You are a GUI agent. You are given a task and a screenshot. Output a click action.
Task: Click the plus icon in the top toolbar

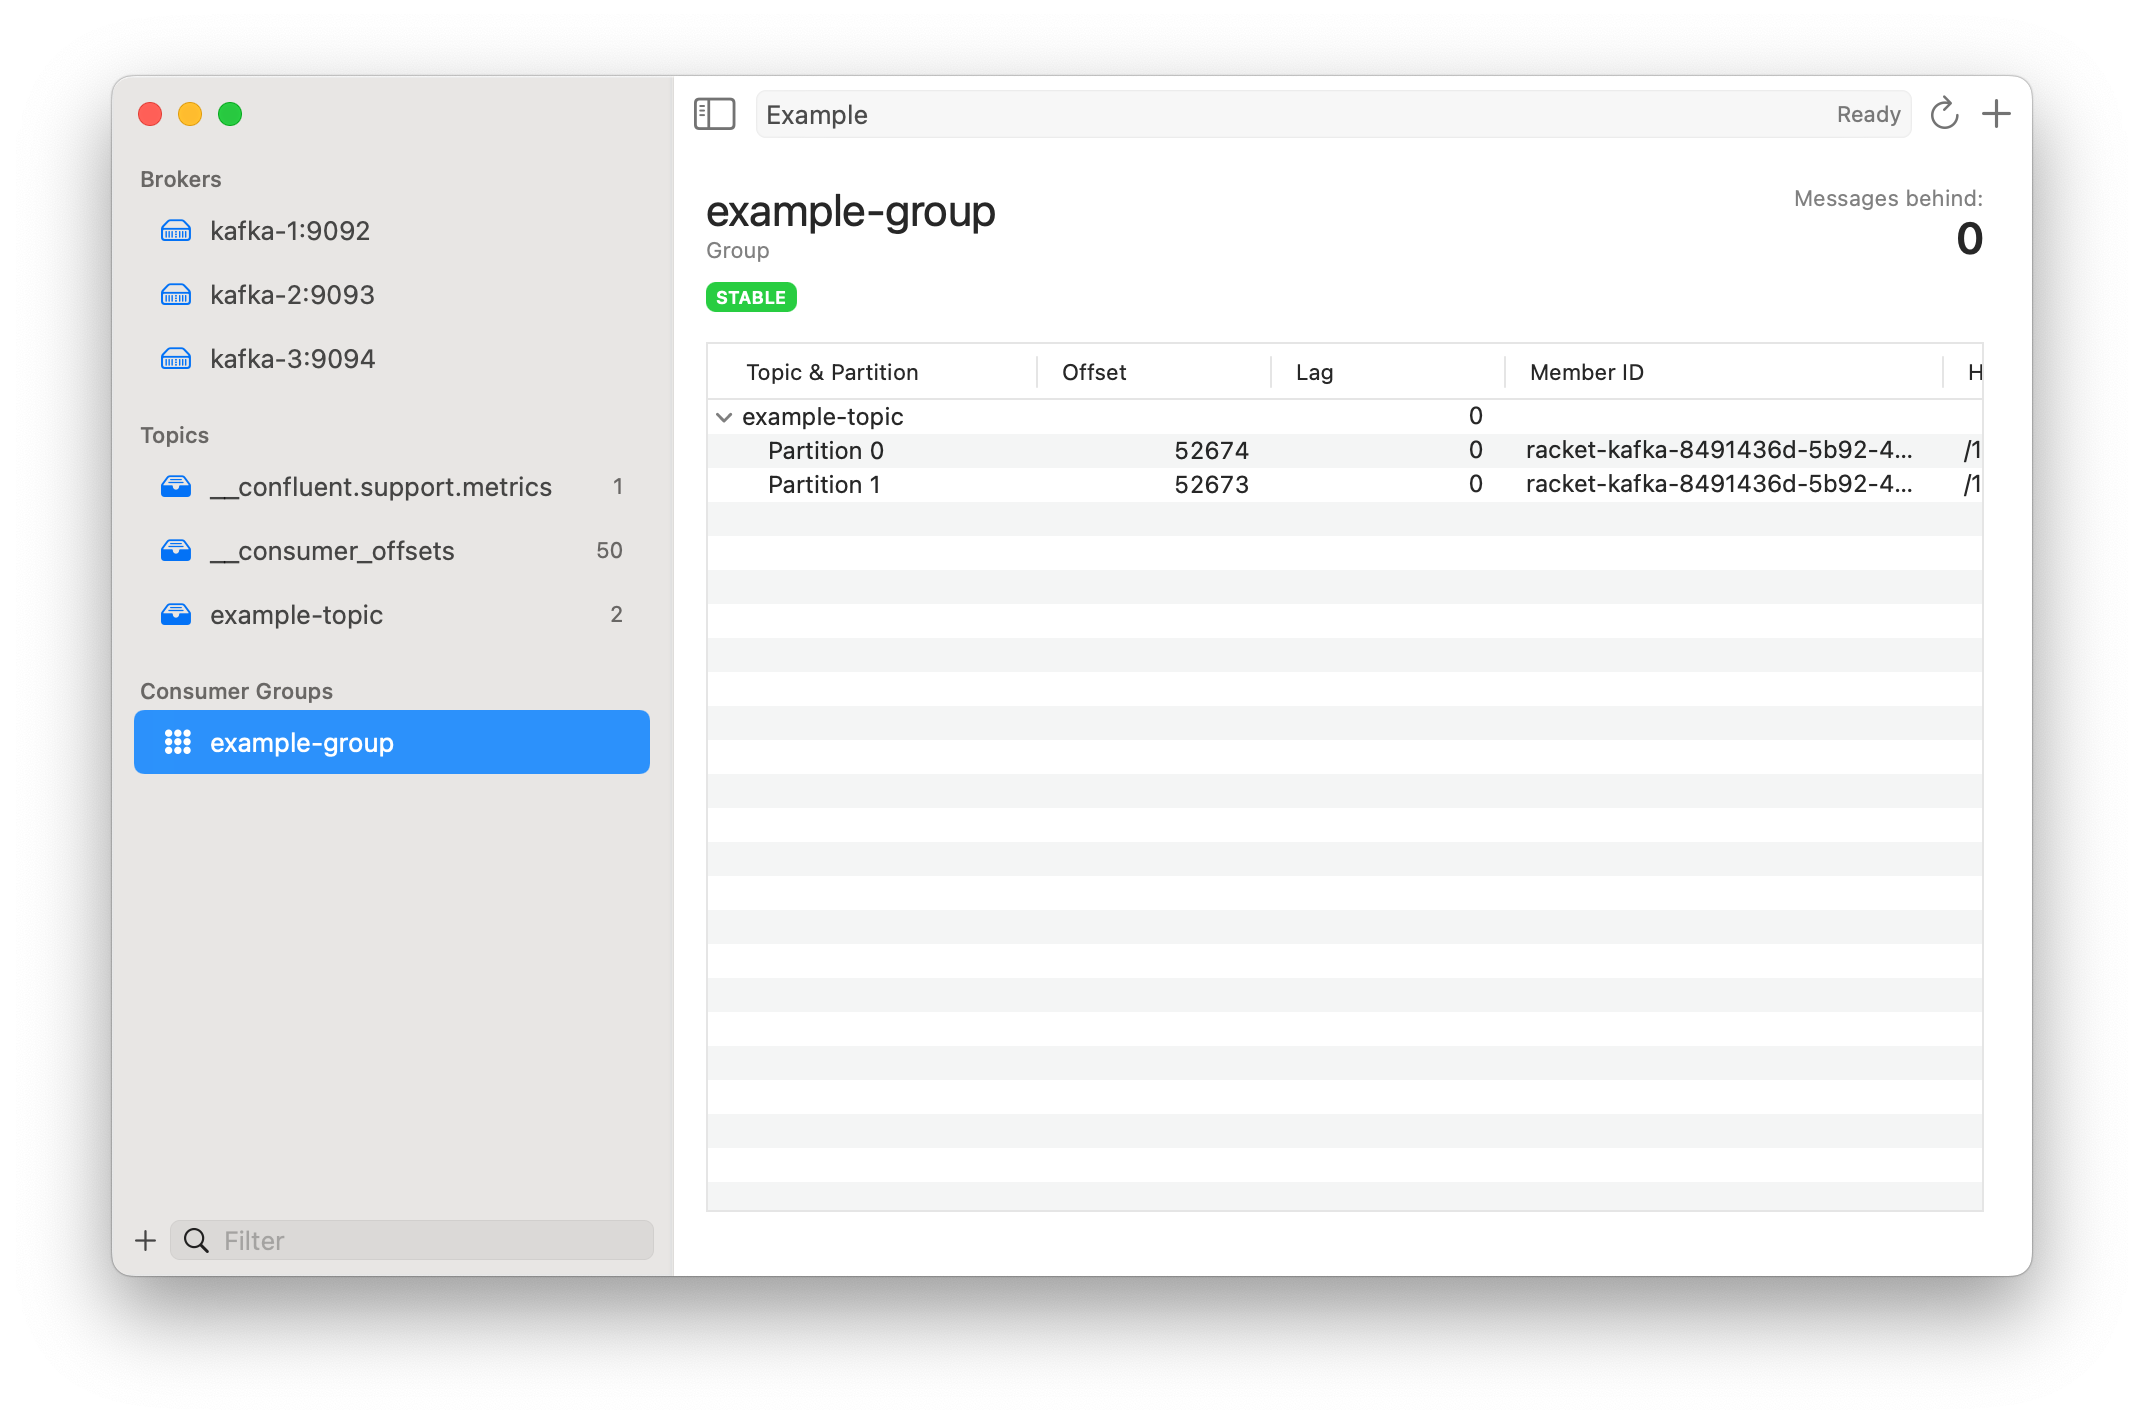click(x=1996, y=114)
